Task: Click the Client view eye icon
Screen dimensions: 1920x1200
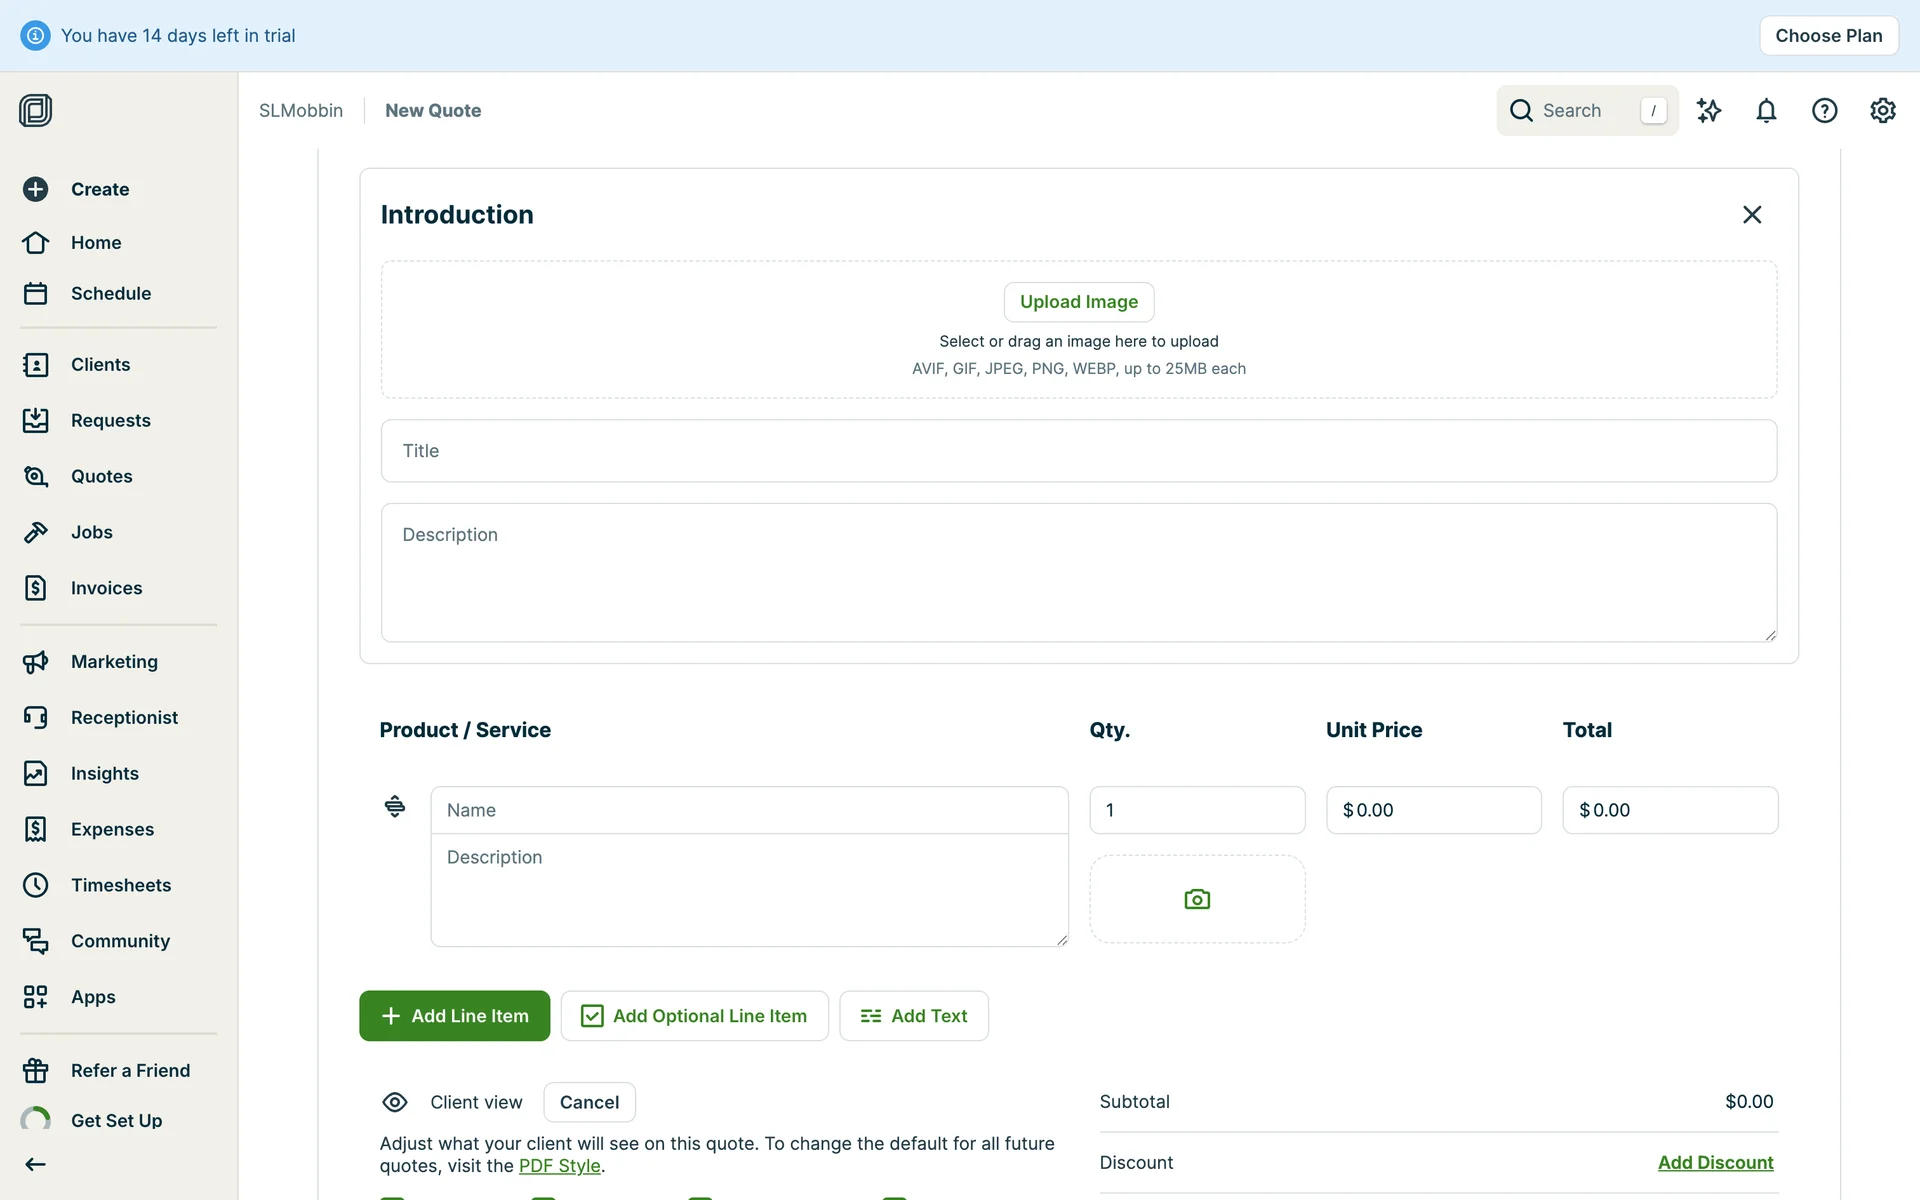Action: click(395, 1102)
